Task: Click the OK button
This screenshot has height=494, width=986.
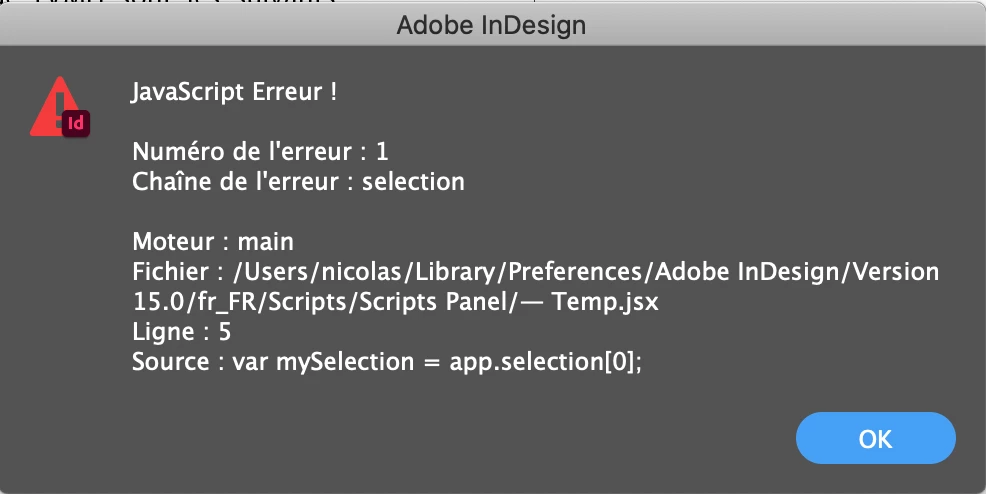Action: click(875, 438)
